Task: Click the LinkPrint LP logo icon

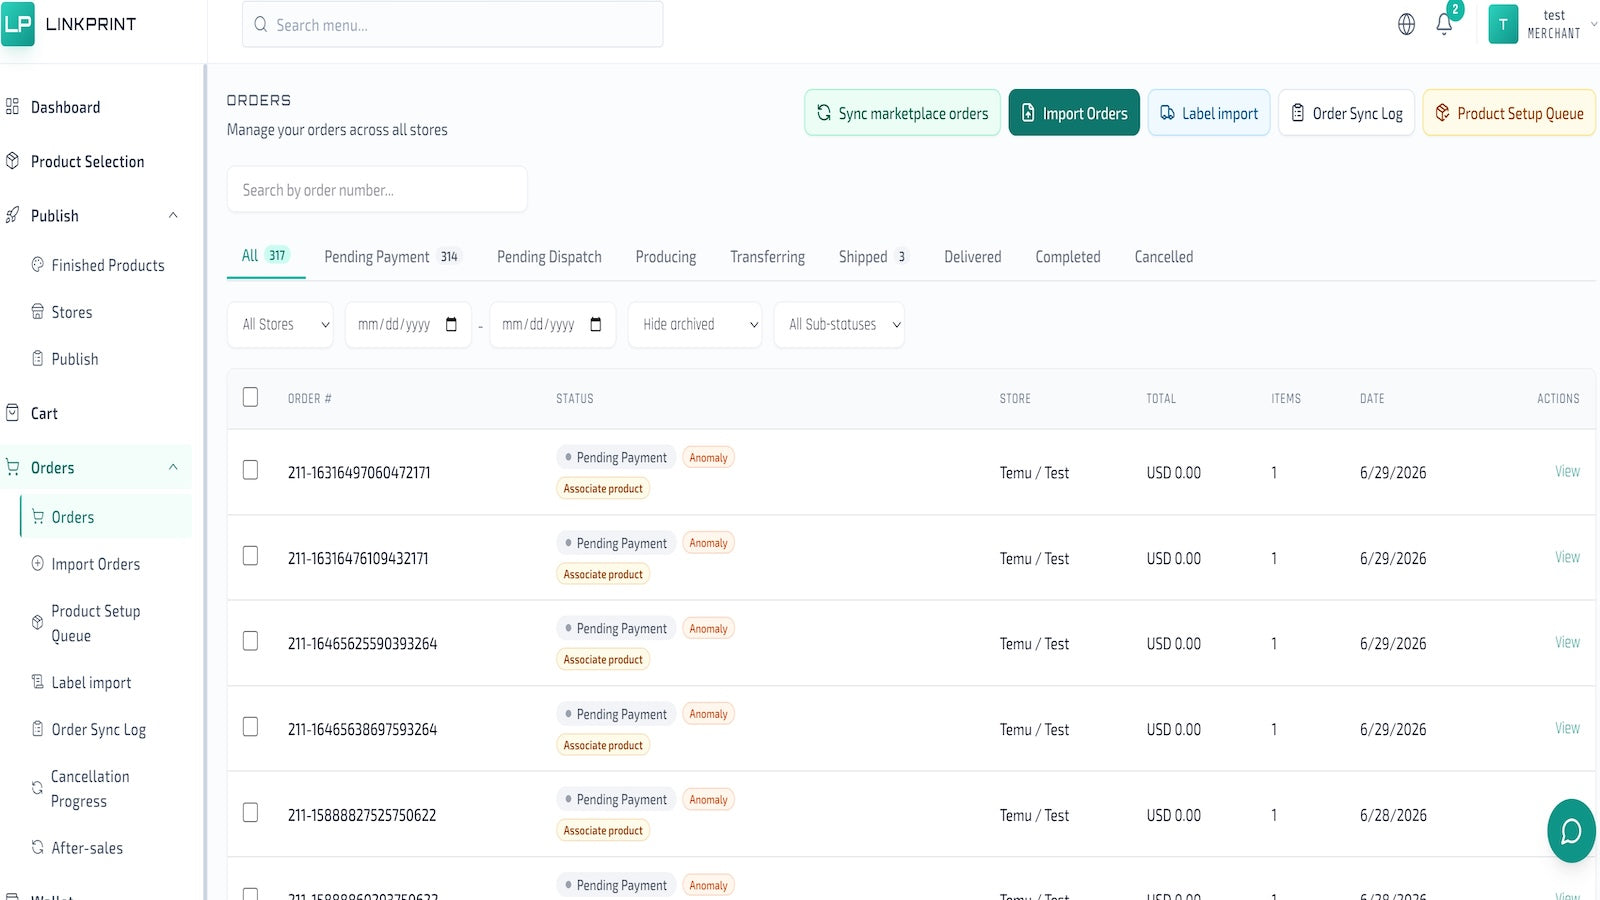Action: coord(18,24)
